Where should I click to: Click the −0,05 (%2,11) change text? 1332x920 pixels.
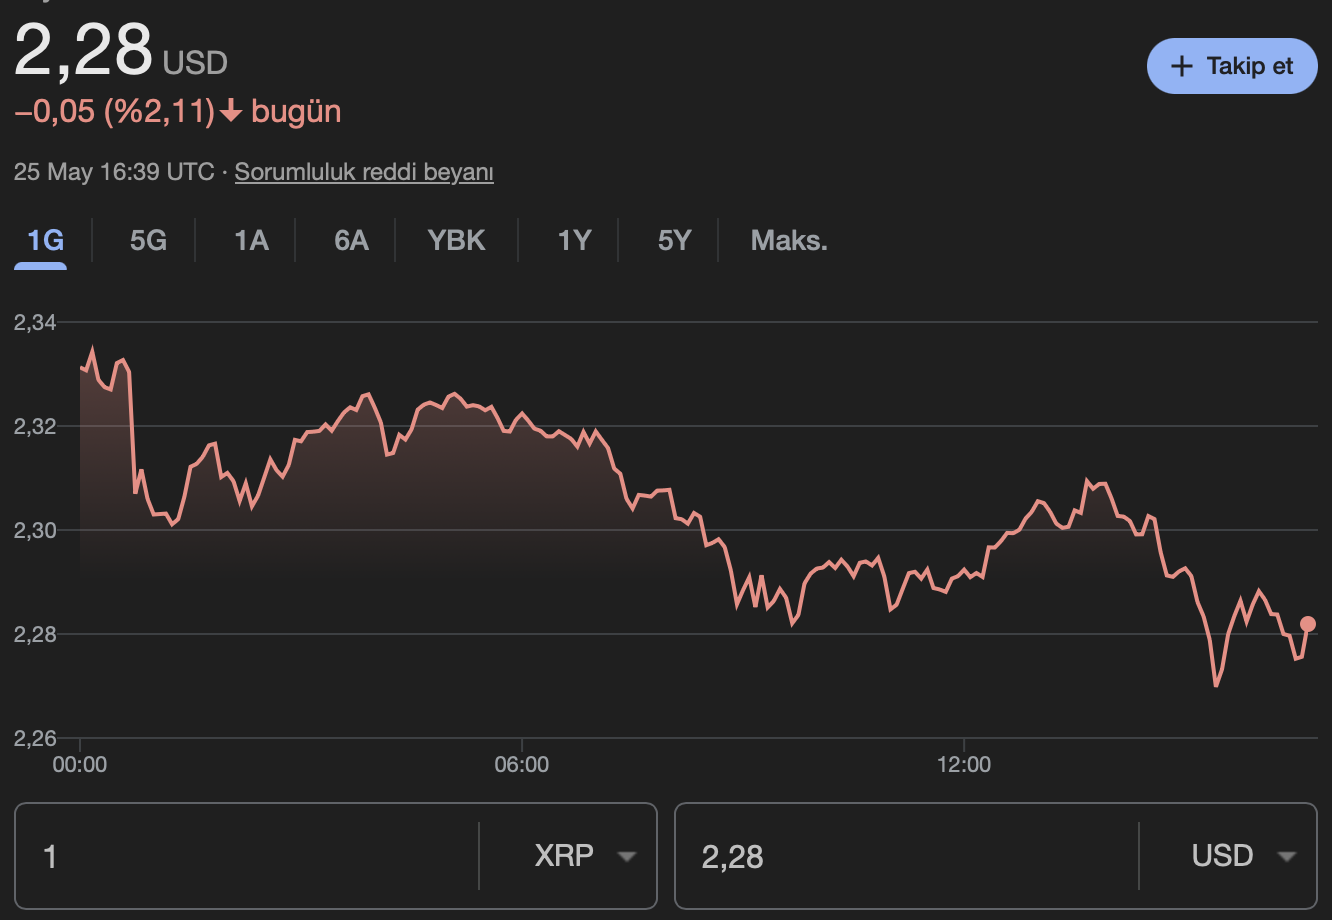tap(115, 112)
